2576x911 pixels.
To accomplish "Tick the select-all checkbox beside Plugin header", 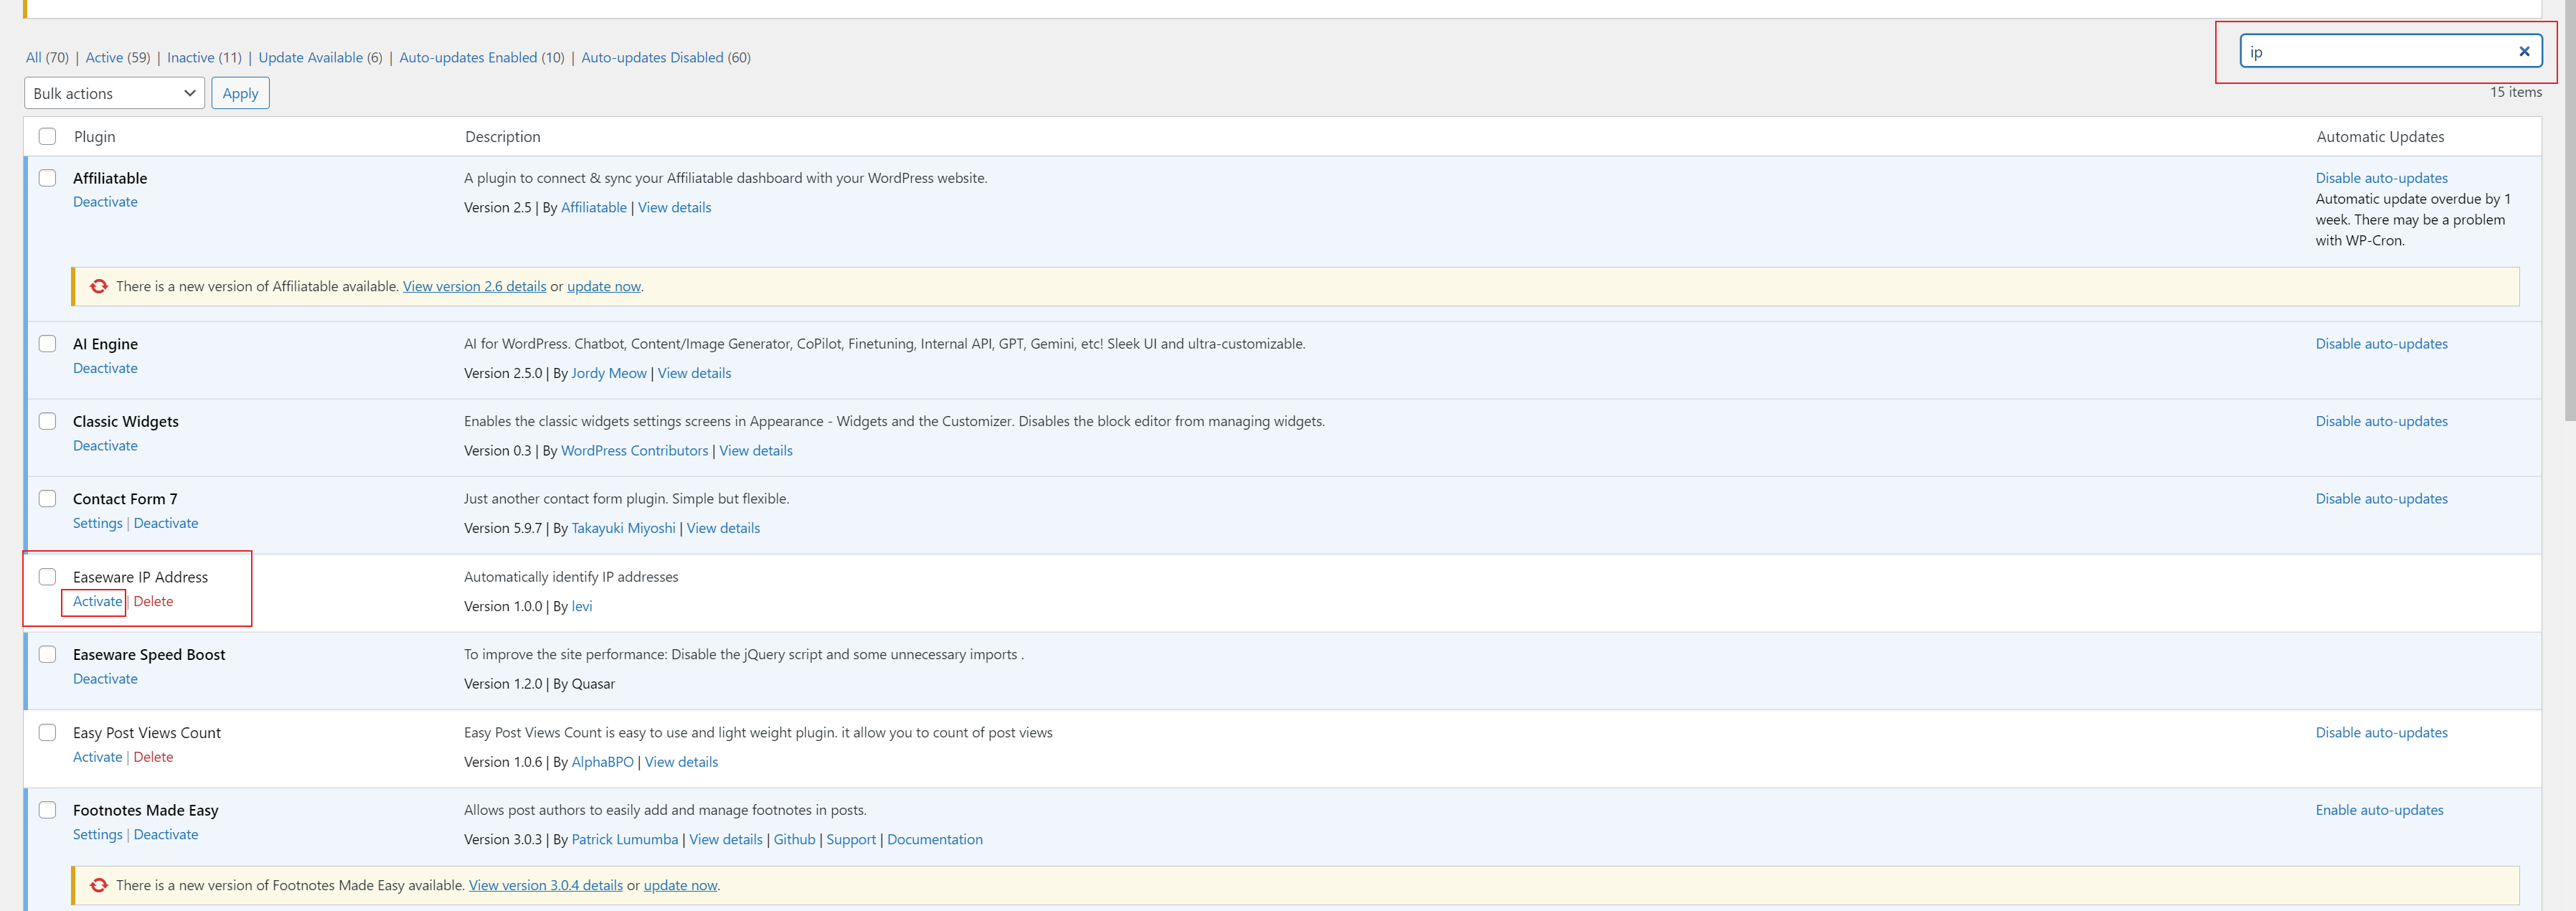I will coord(47,136).
